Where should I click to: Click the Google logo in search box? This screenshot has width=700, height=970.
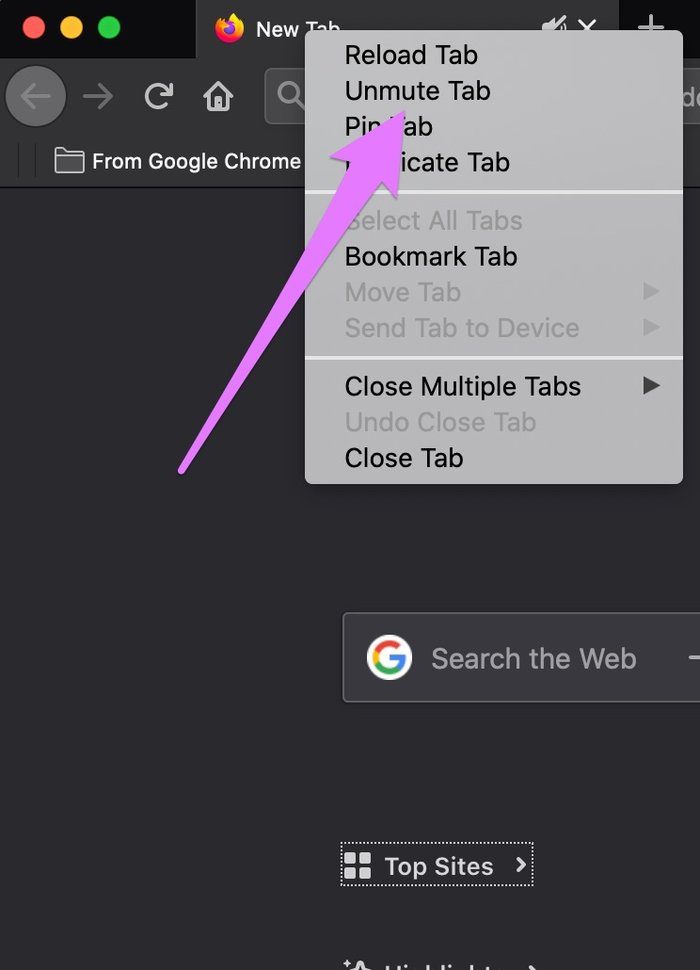point(389,657)
